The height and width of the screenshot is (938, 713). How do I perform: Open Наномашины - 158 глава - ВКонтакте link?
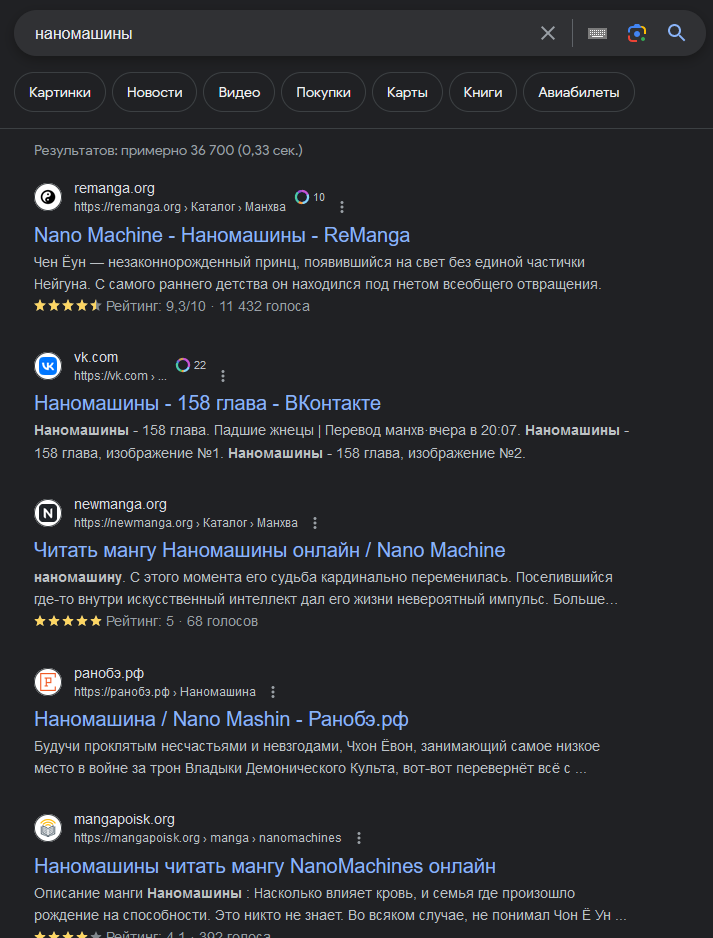(208, 403)
